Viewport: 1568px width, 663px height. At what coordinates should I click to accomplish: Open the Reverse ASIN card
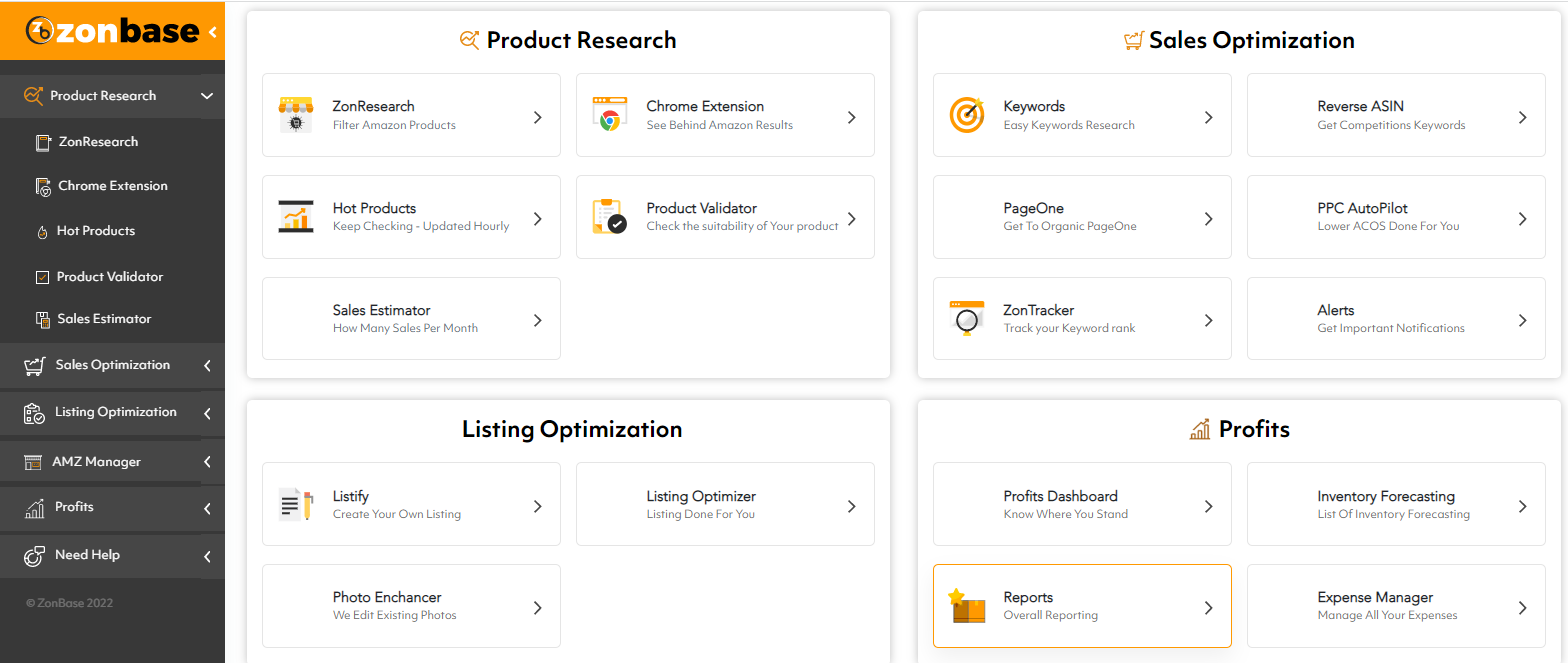[1396, 115]
